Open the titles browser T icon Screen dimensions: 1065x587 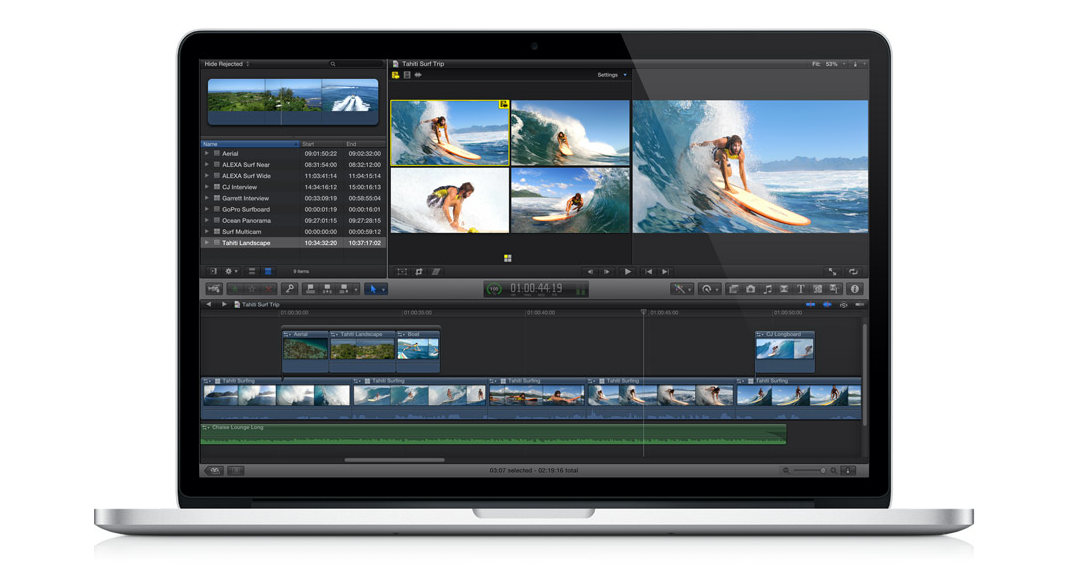click(x=801, y=289)
